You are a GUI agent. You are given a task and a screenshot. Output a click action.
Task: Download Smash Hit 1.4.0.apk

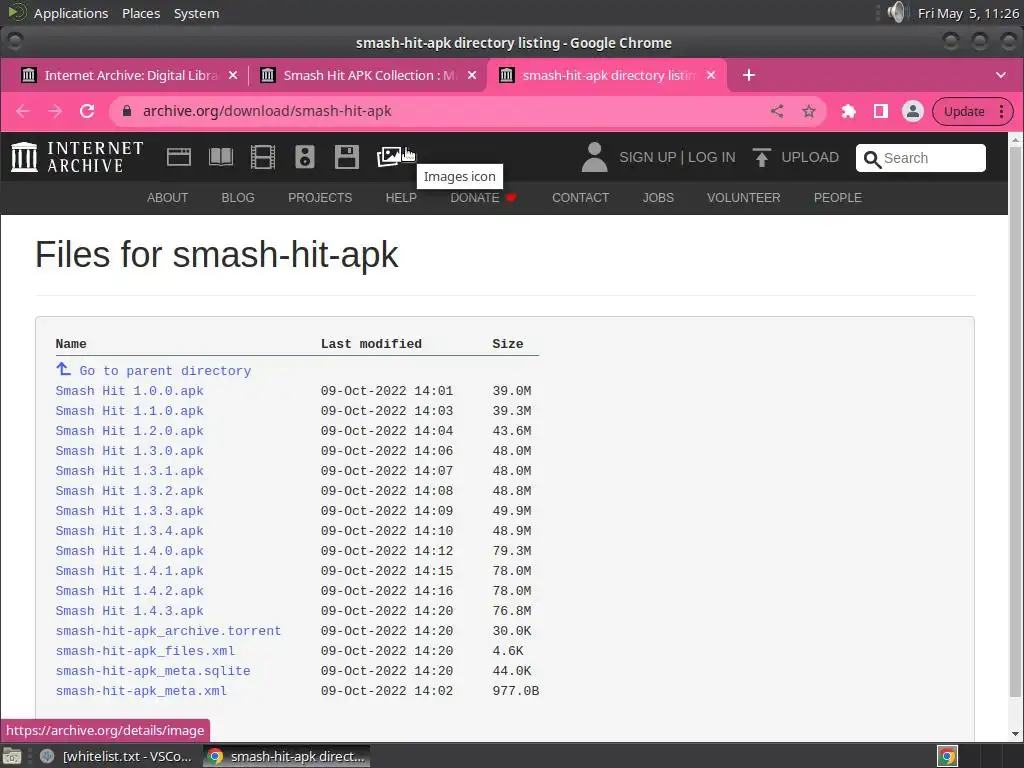click(129, 551)
